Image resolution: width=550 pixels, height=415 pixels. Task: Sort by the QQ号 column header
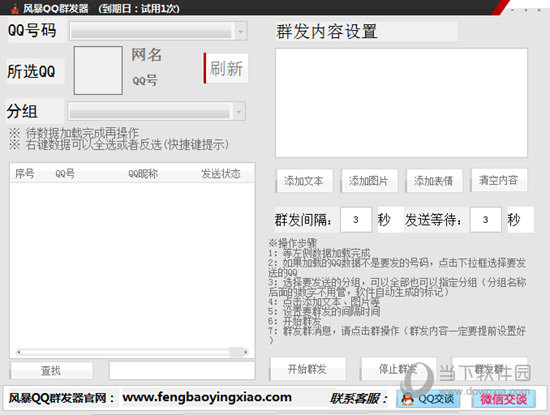pyautogui.click(x=65, y=174)
